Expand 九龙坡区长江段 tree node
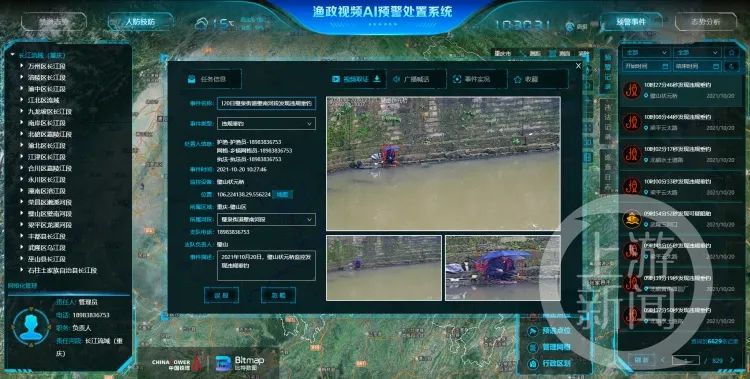This screenshot has height=379, width=750. pos(22,111)
